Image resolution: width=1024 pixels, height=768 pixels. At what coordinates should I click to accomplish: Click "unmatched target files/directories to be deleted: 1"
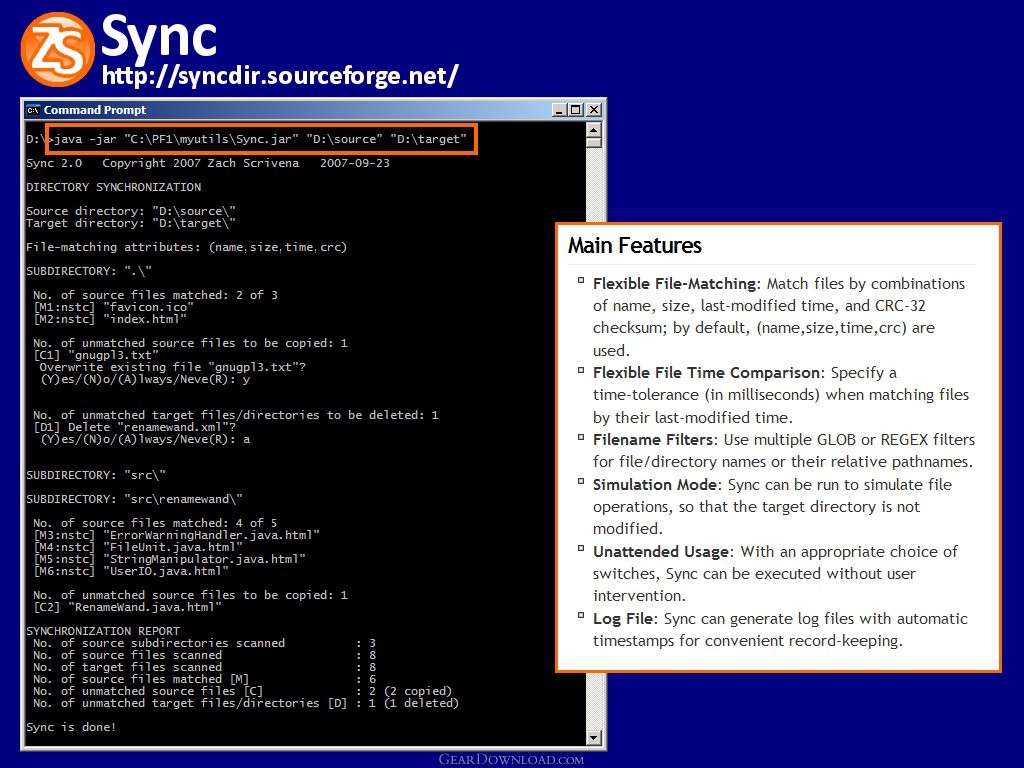236,415
